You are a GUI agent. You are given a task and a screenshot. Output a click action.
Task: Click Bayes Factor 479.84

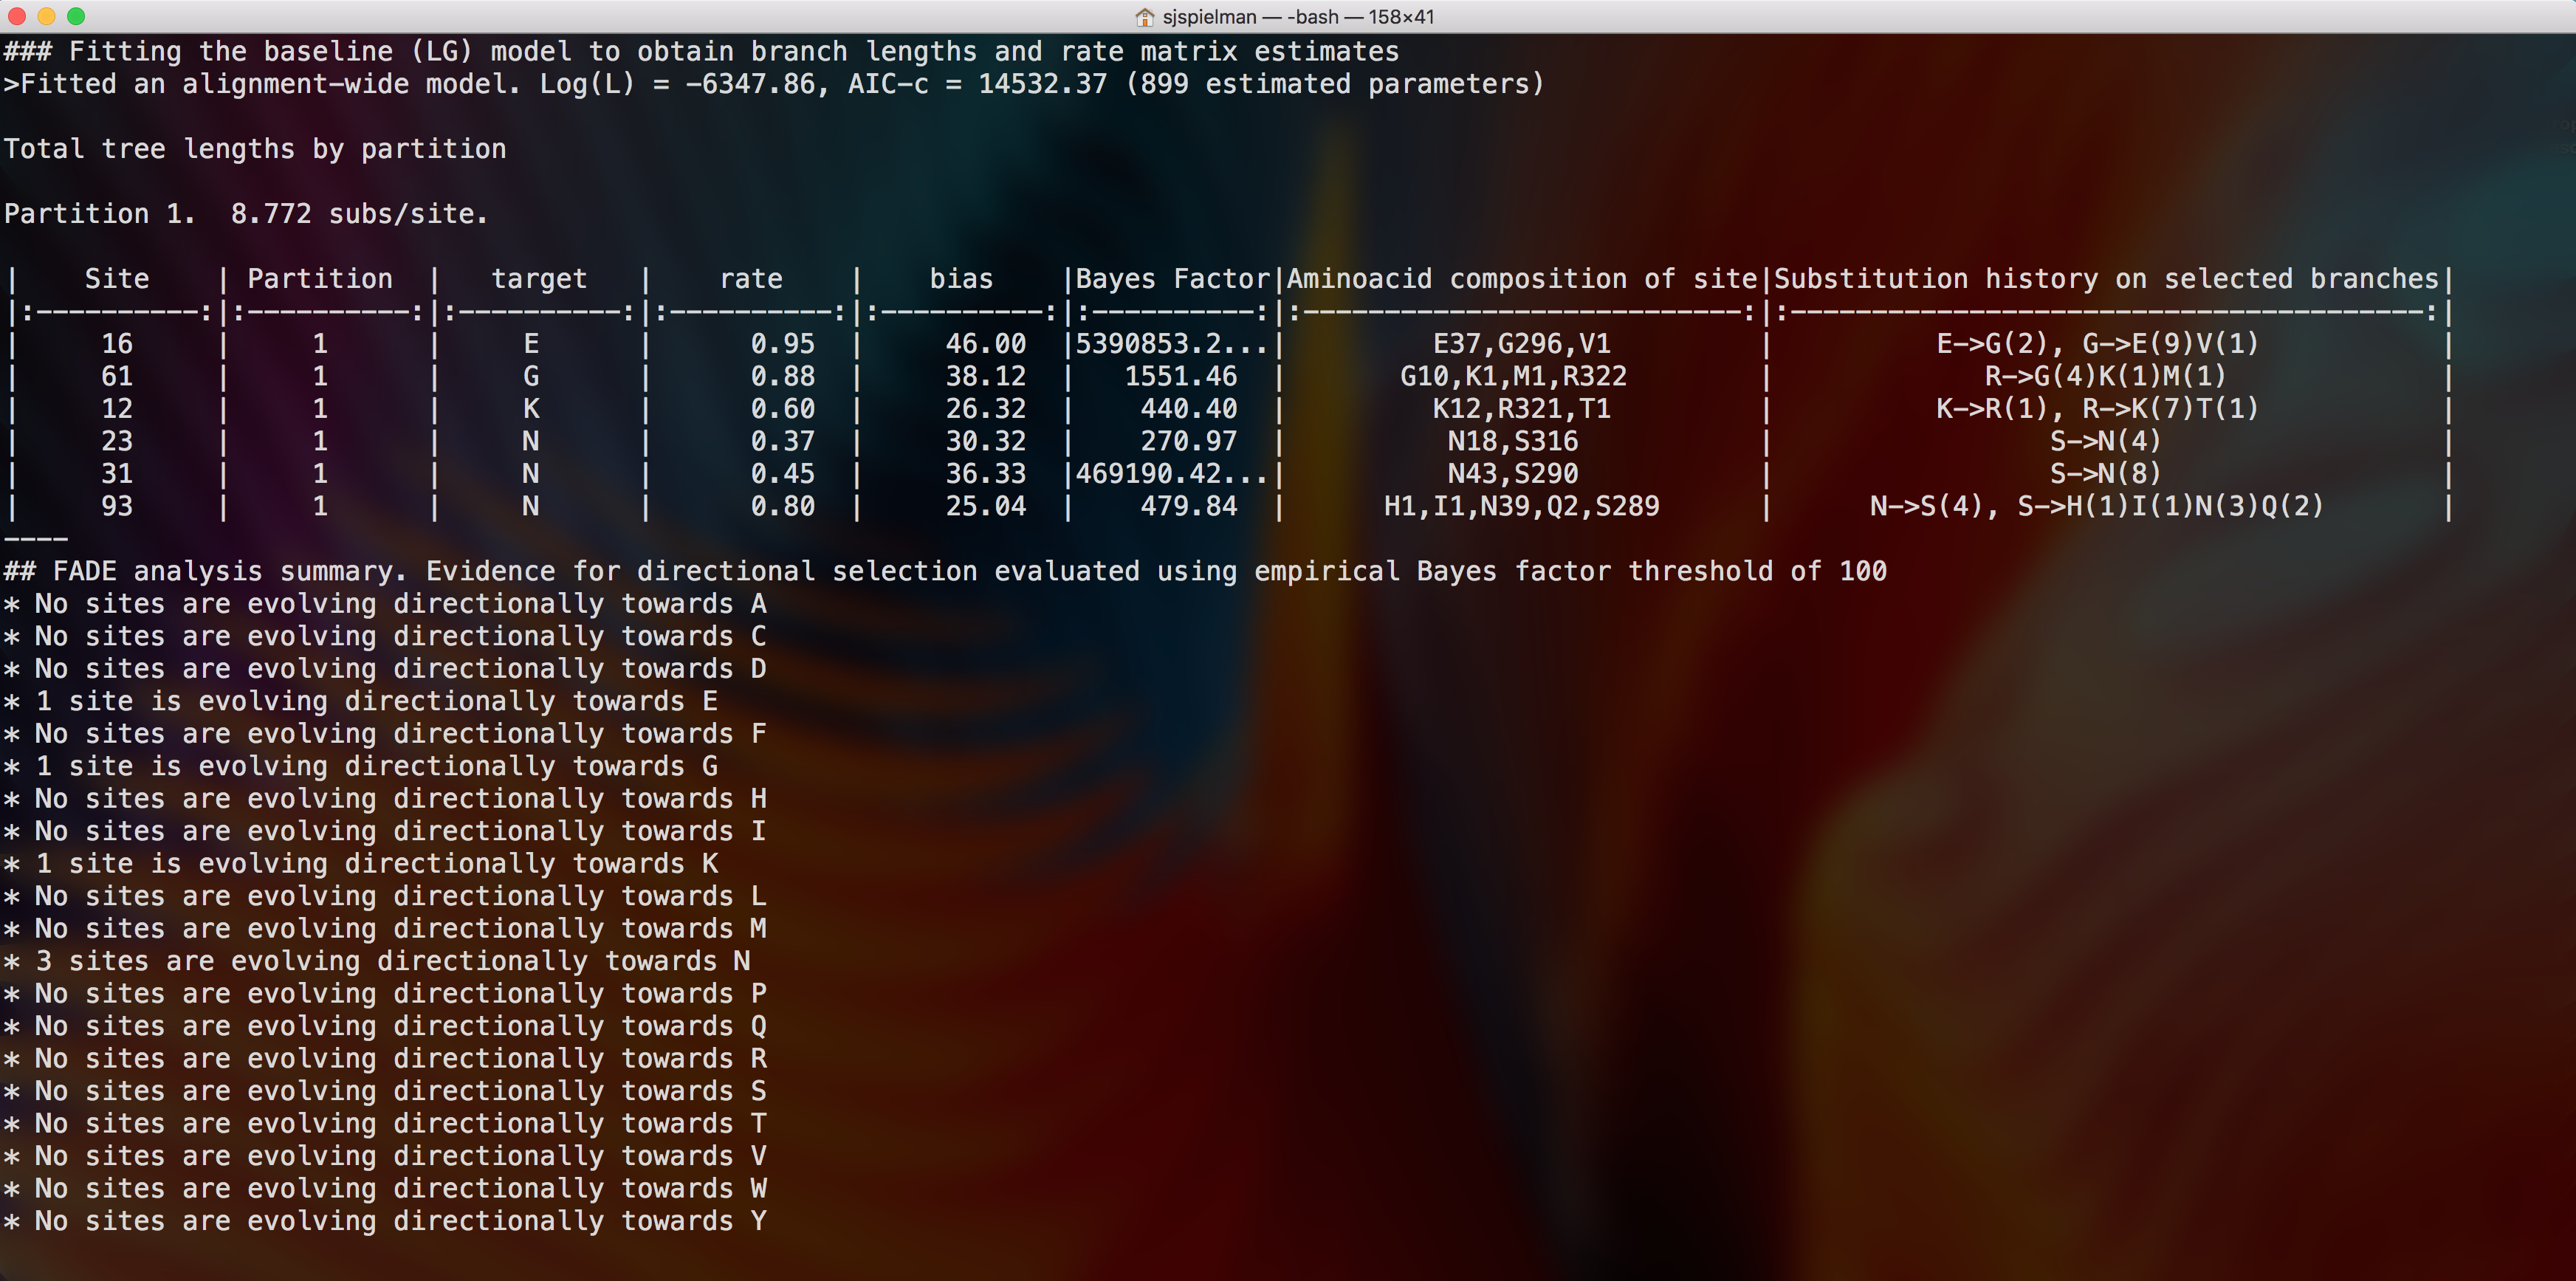click(1189, 506)
